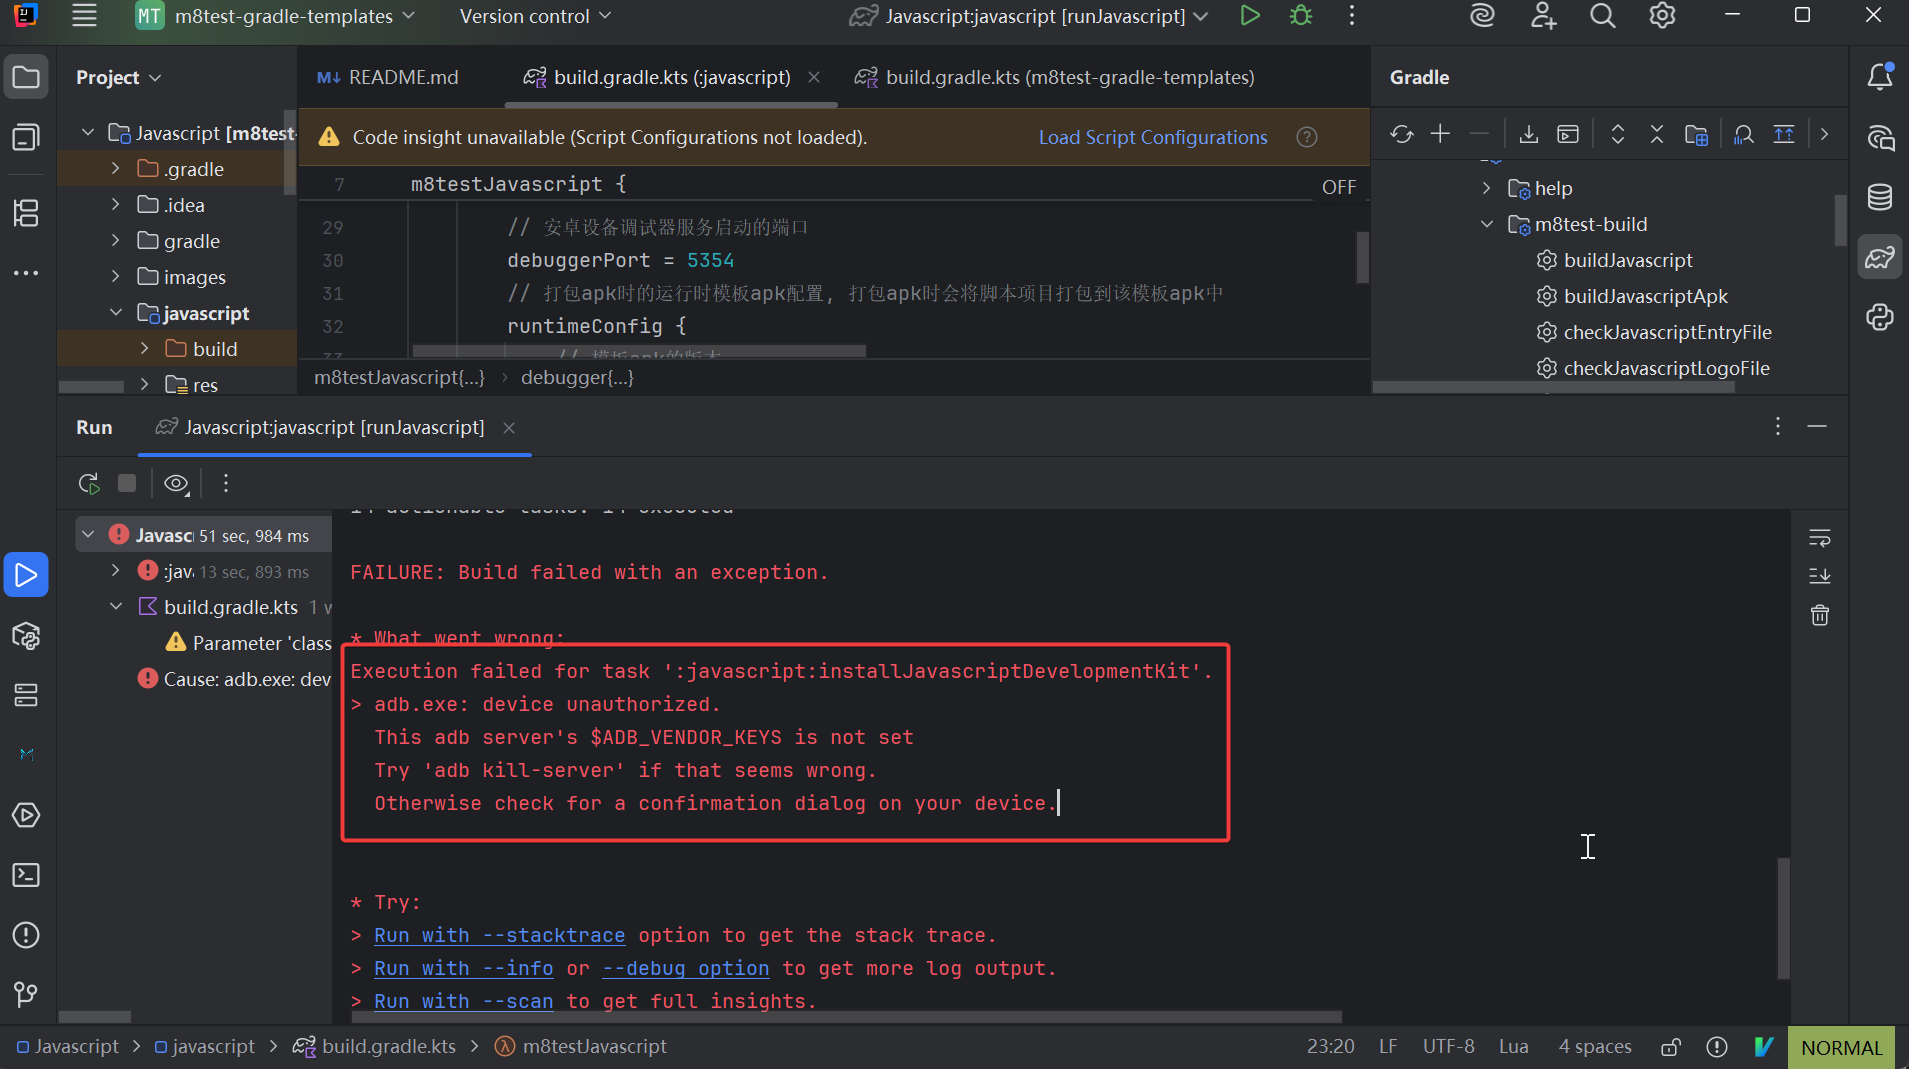The width and height of the screenshot is (1909, 1069).
Task: Open the Version control menu
Action: (535, 16)
